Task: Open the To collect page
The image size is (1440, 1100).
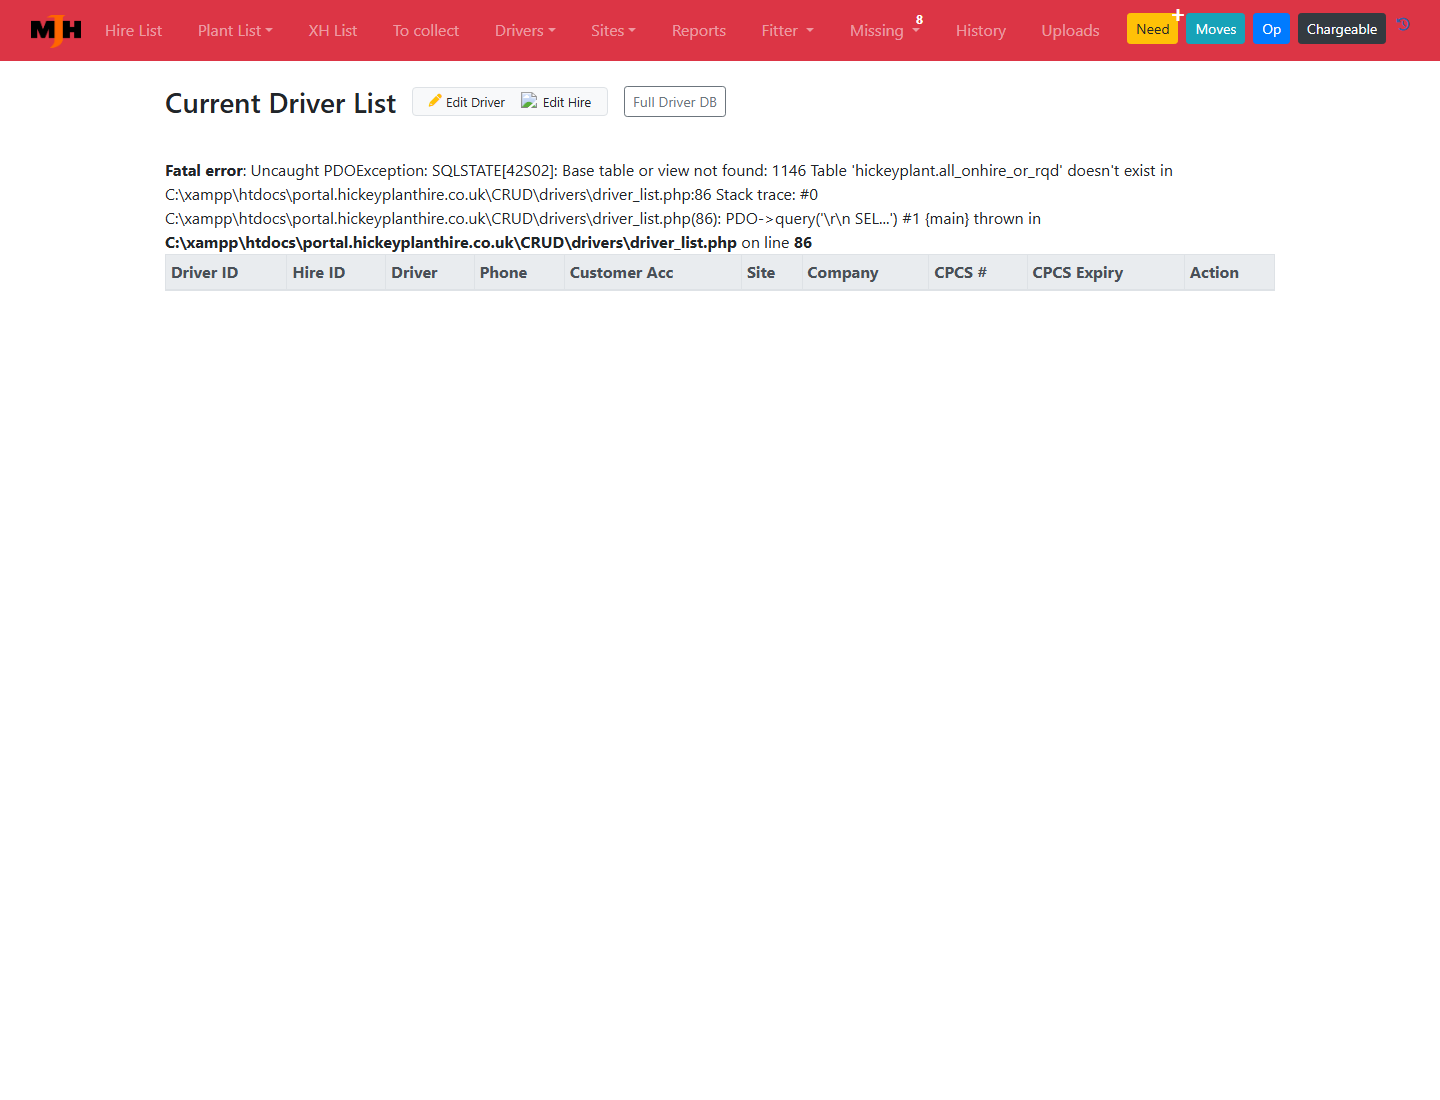Action: 426,31
